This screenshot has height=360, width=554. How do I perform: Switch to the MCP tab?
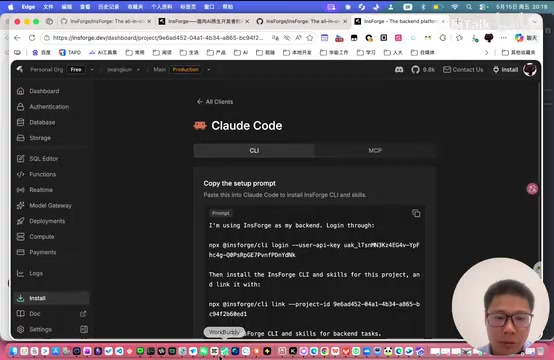click(375, 151)
